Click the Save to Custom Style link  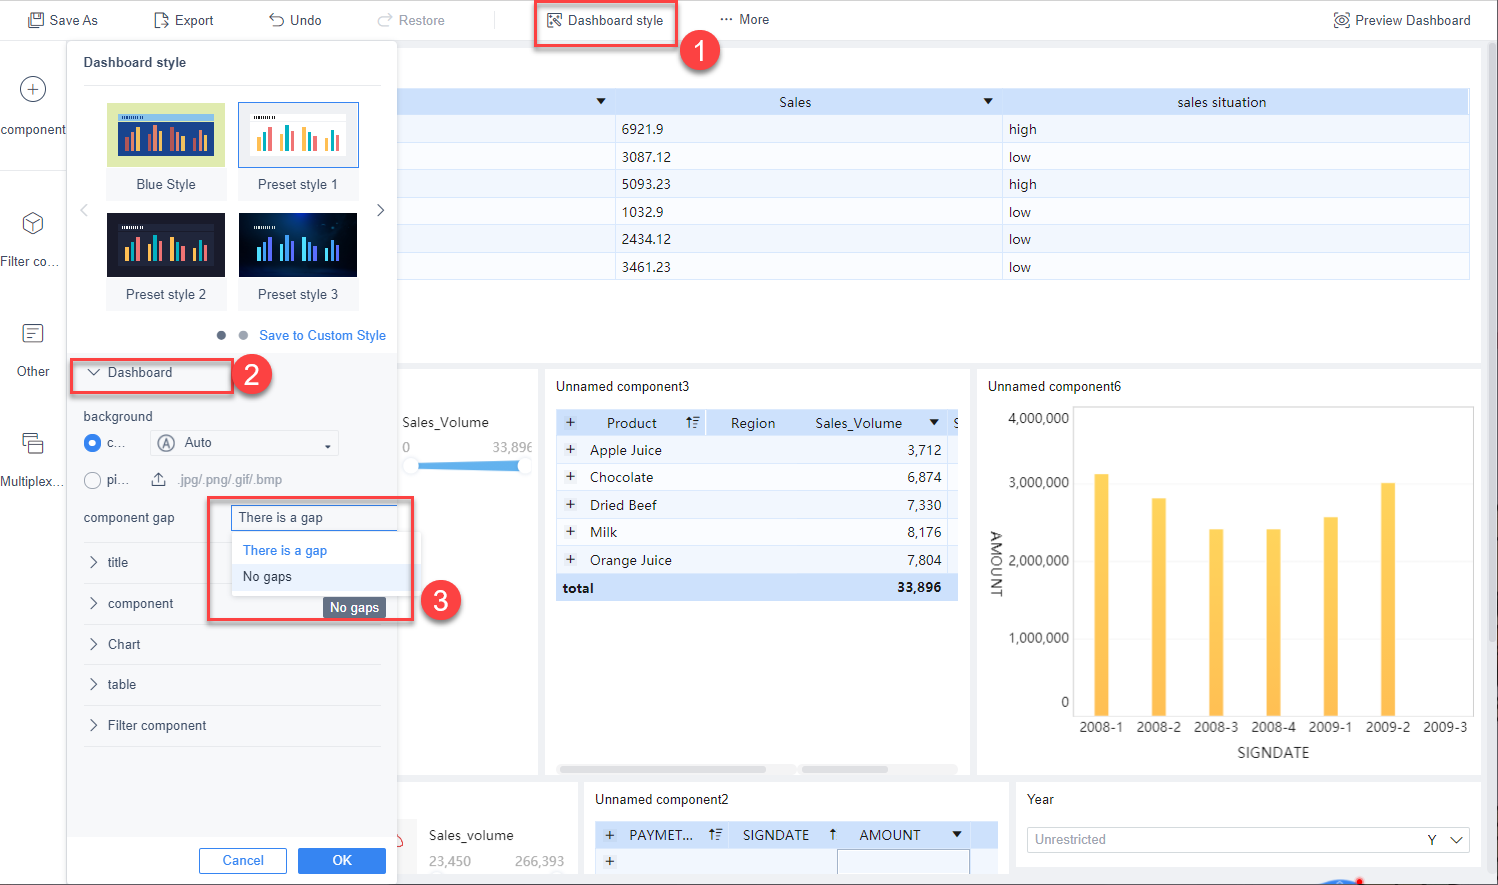click(x=322, y=335)
